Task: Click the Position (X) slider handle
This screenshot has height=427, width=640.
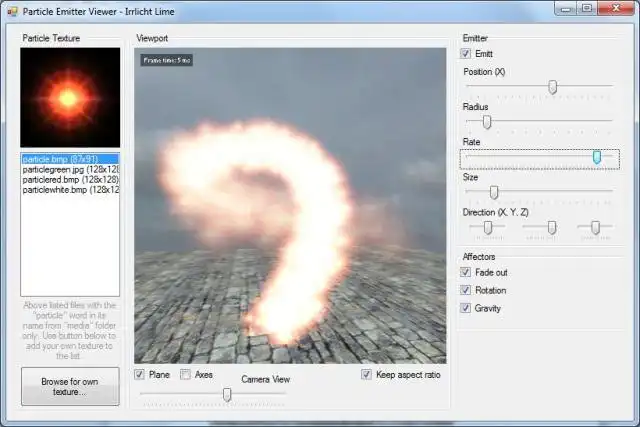Action: point(553,87)
